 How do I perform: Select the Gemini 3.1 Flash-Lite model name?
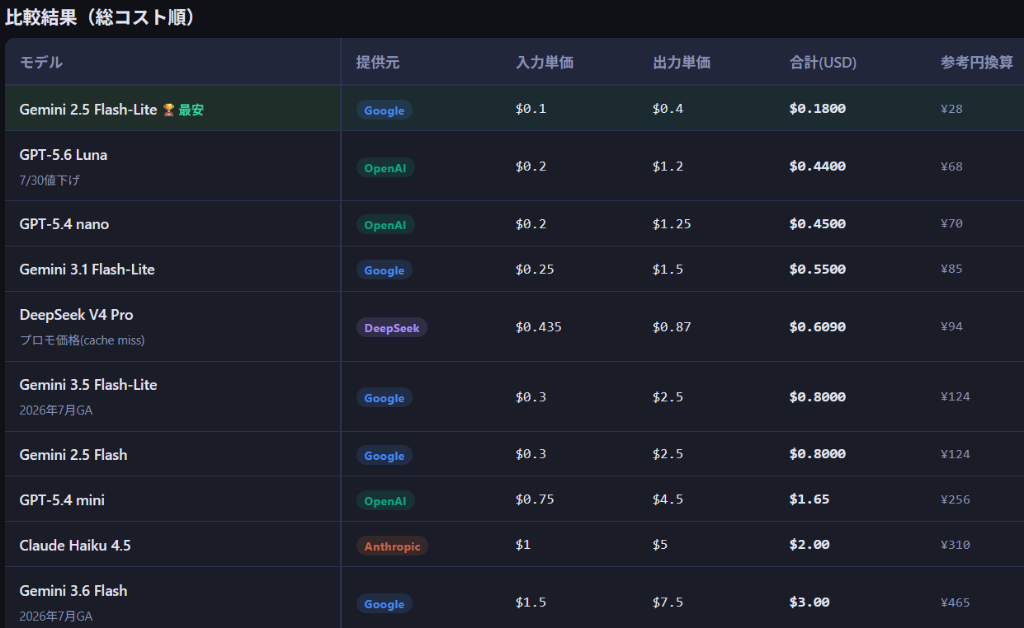(x=87, y=270)
